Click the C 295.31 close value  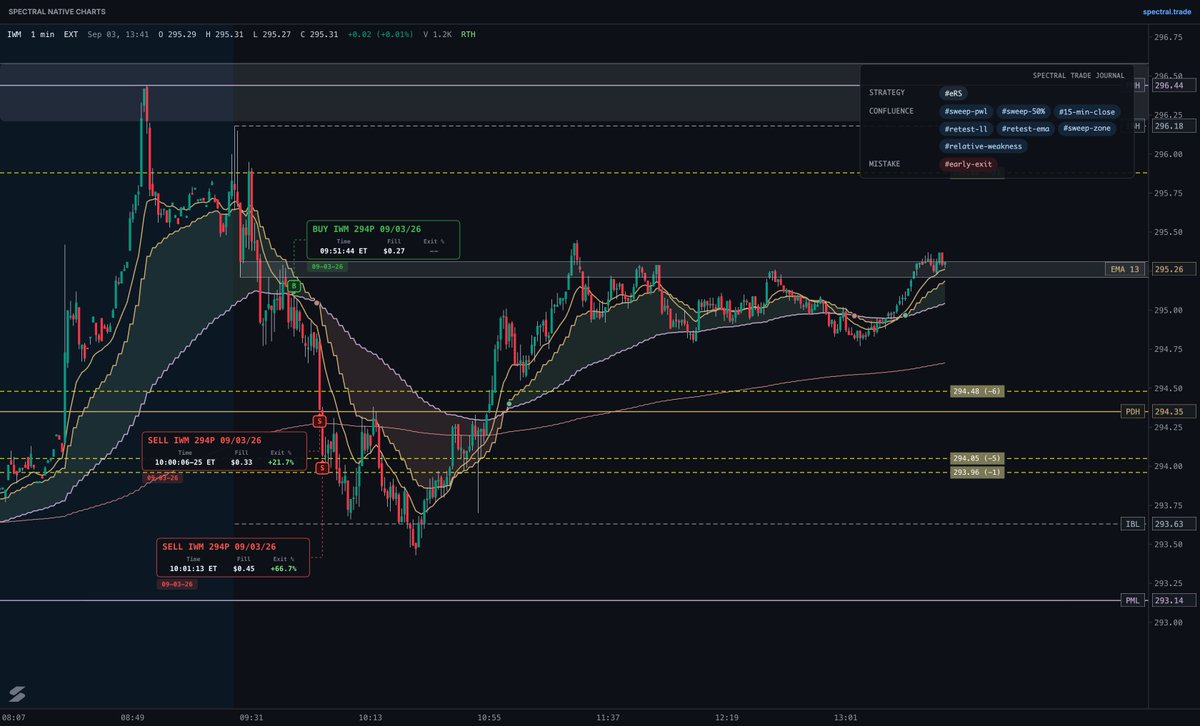click(318, 34)
